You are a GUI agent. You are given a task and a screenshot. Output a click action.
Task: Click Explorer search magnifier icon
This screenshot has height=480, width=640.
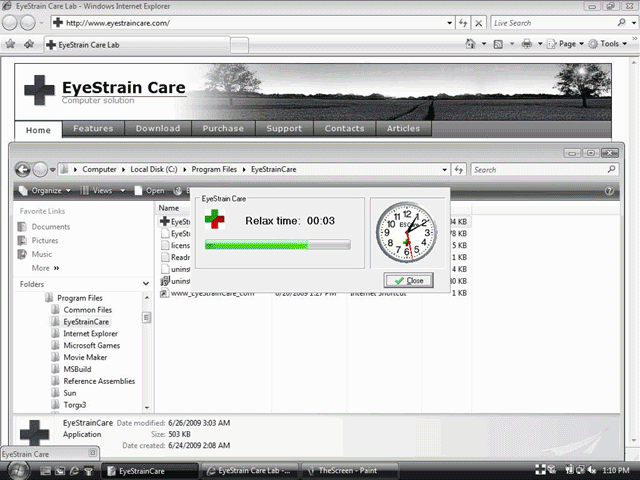[611, 169]
